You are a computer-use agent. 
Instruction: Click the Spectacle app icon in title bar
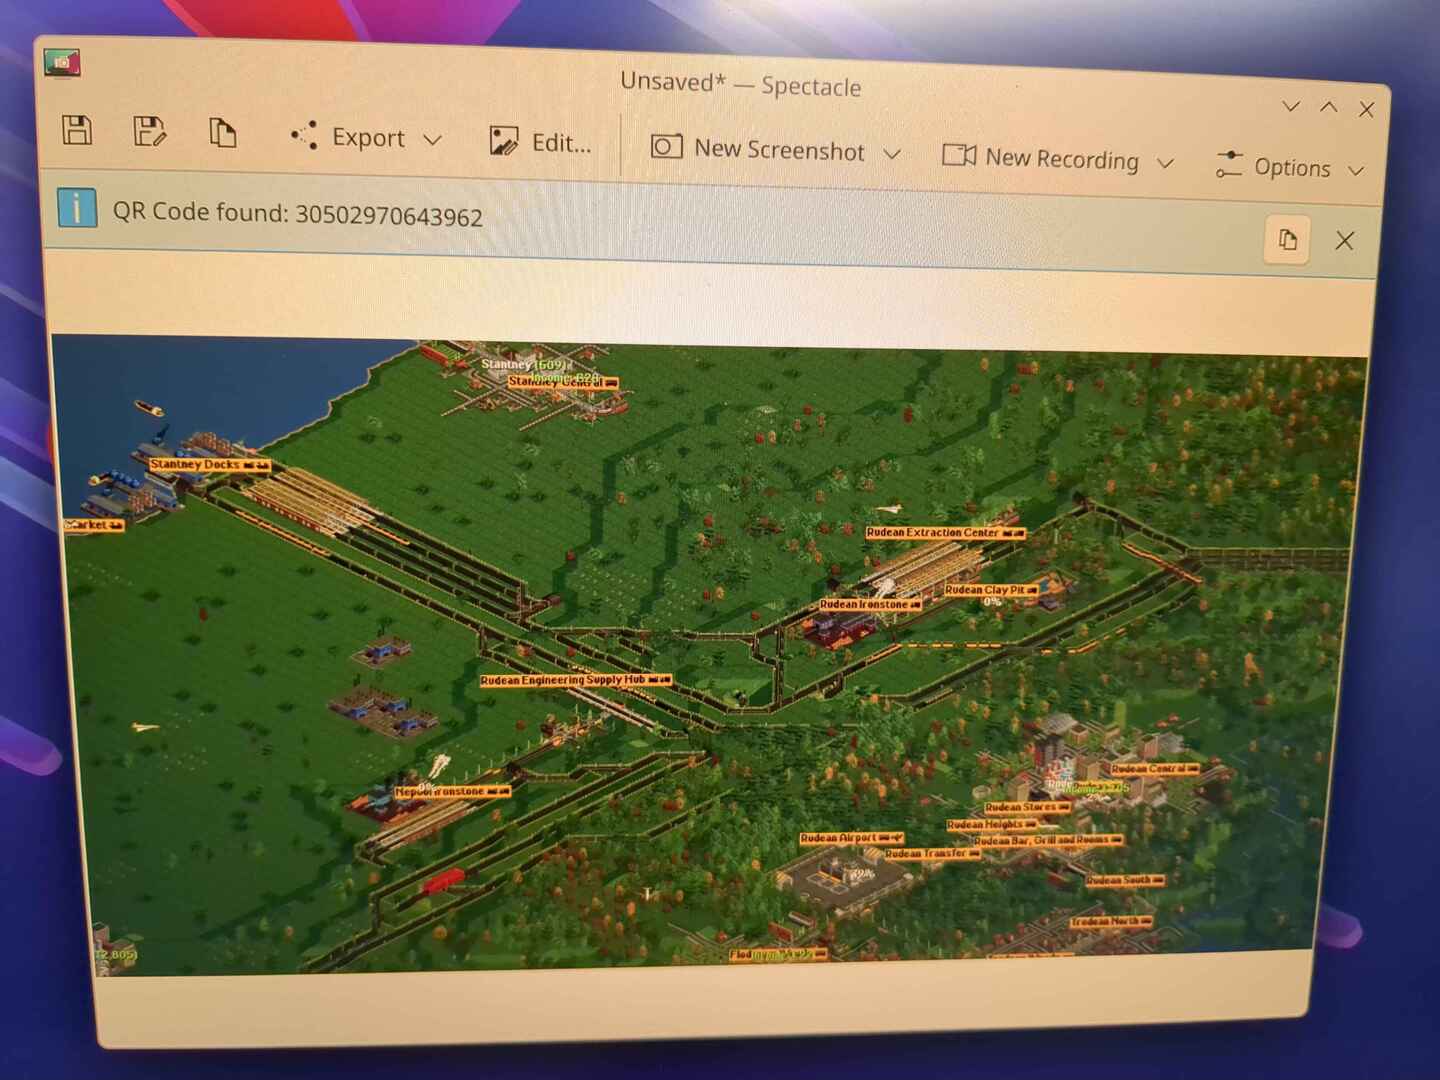(62, 63)
